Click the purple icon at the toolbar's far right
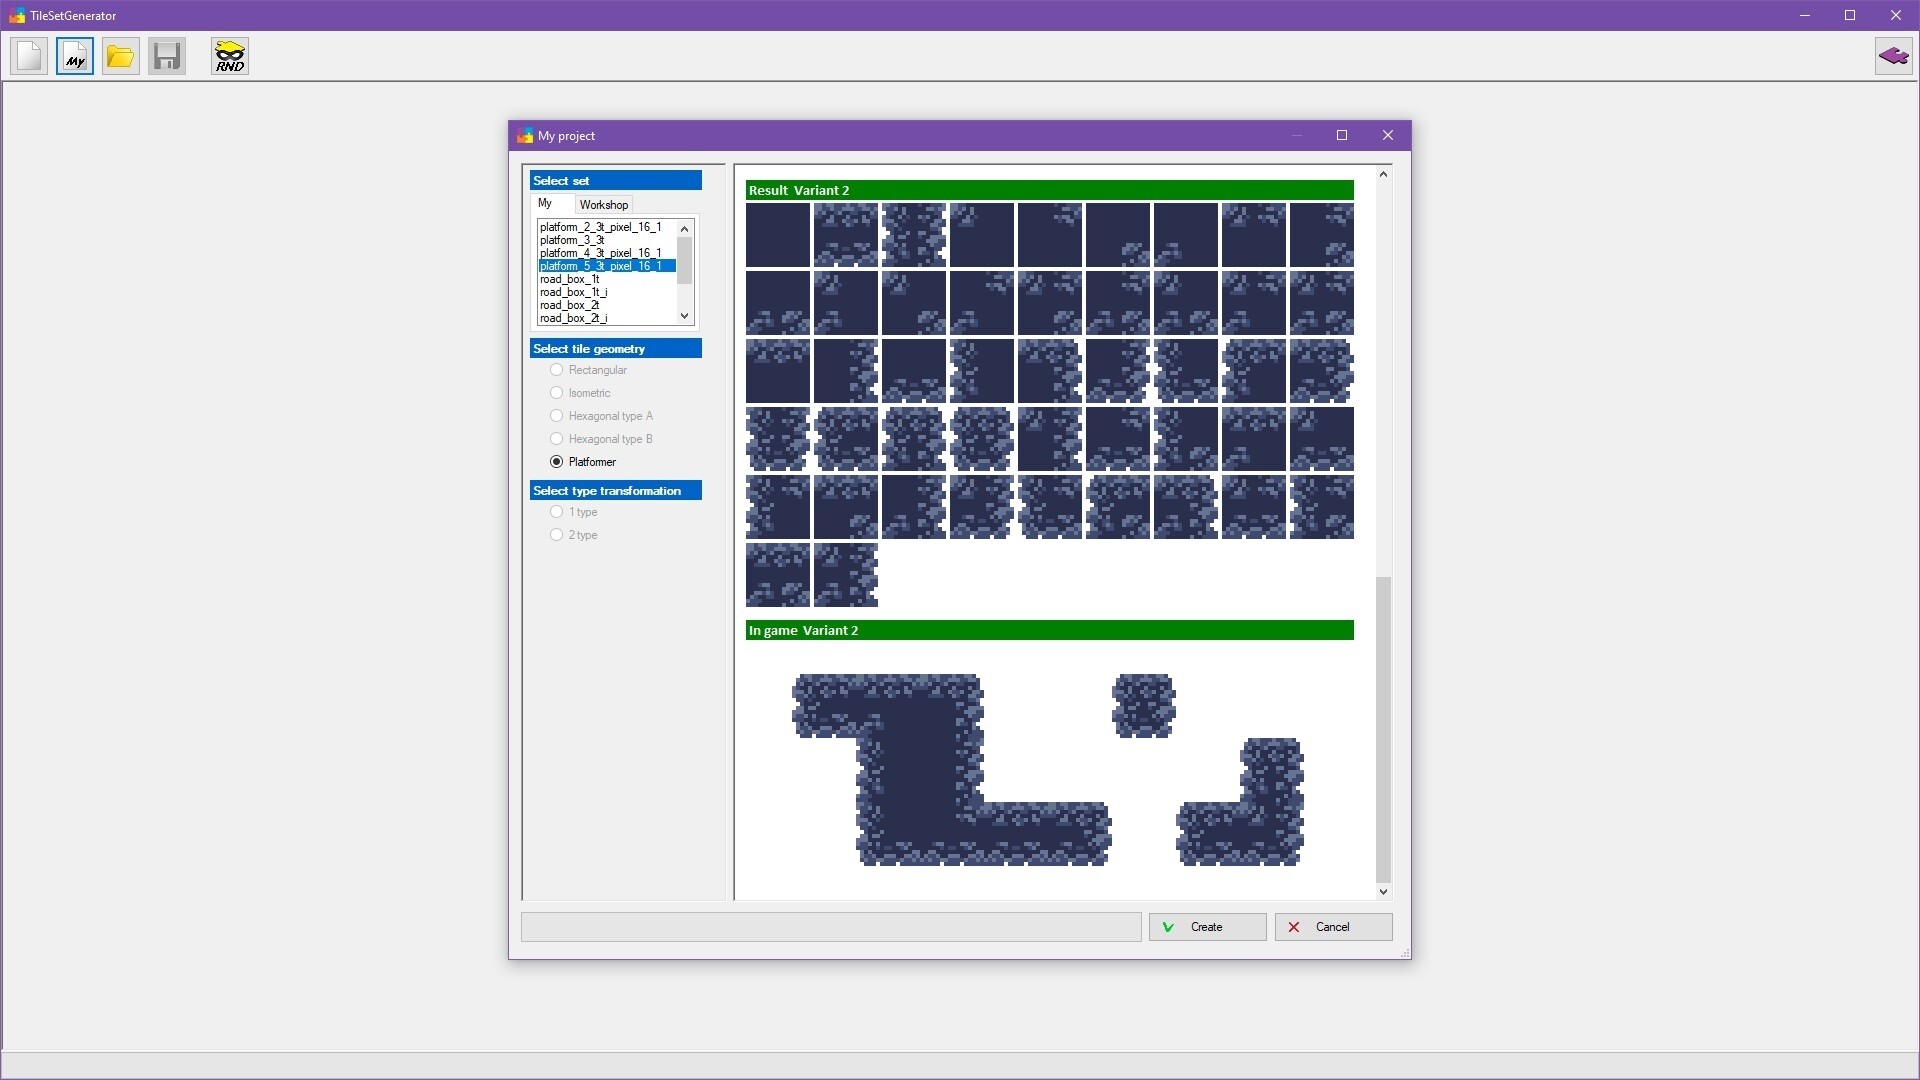Screen dimensions: 1920x1080 [x=1893, y=56]
